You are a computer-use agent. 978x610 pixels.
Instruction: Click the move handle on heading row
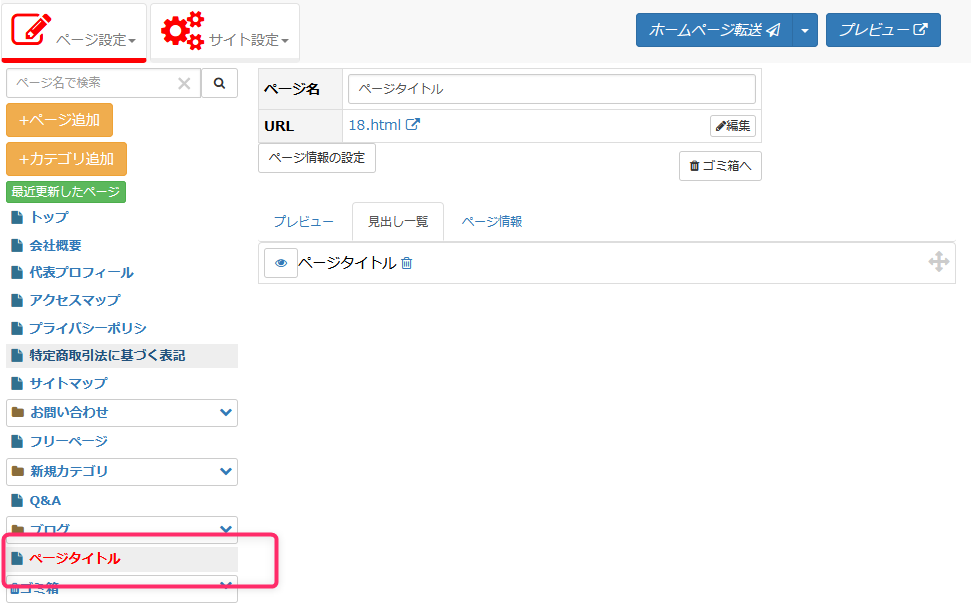(938, 262)
